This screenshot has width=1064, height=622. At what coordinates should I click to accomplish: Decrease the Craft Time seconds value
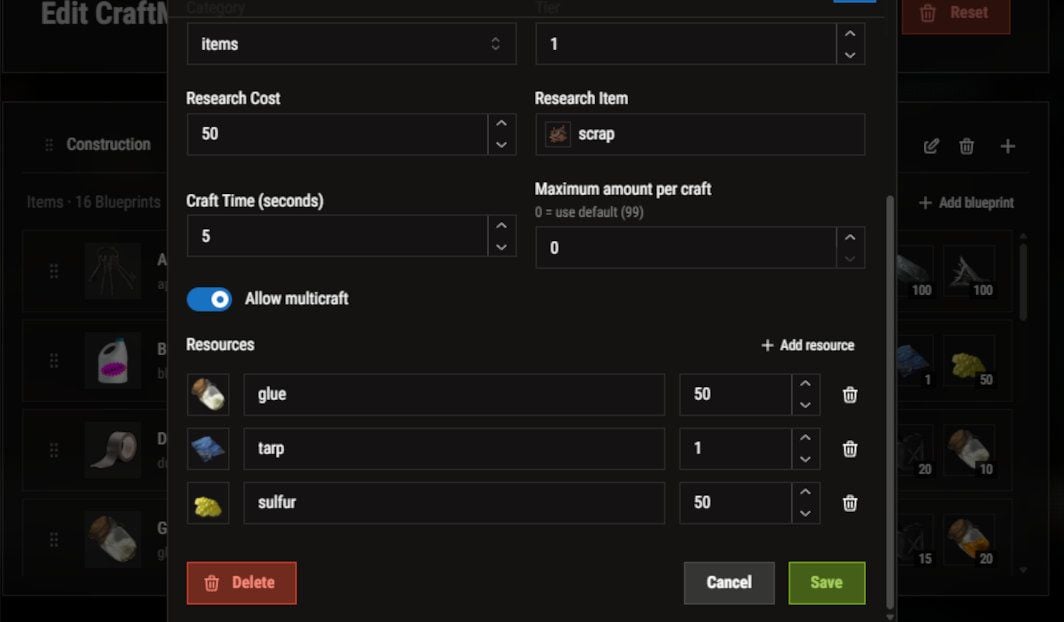pyautogui.click(x=501, y=247)
